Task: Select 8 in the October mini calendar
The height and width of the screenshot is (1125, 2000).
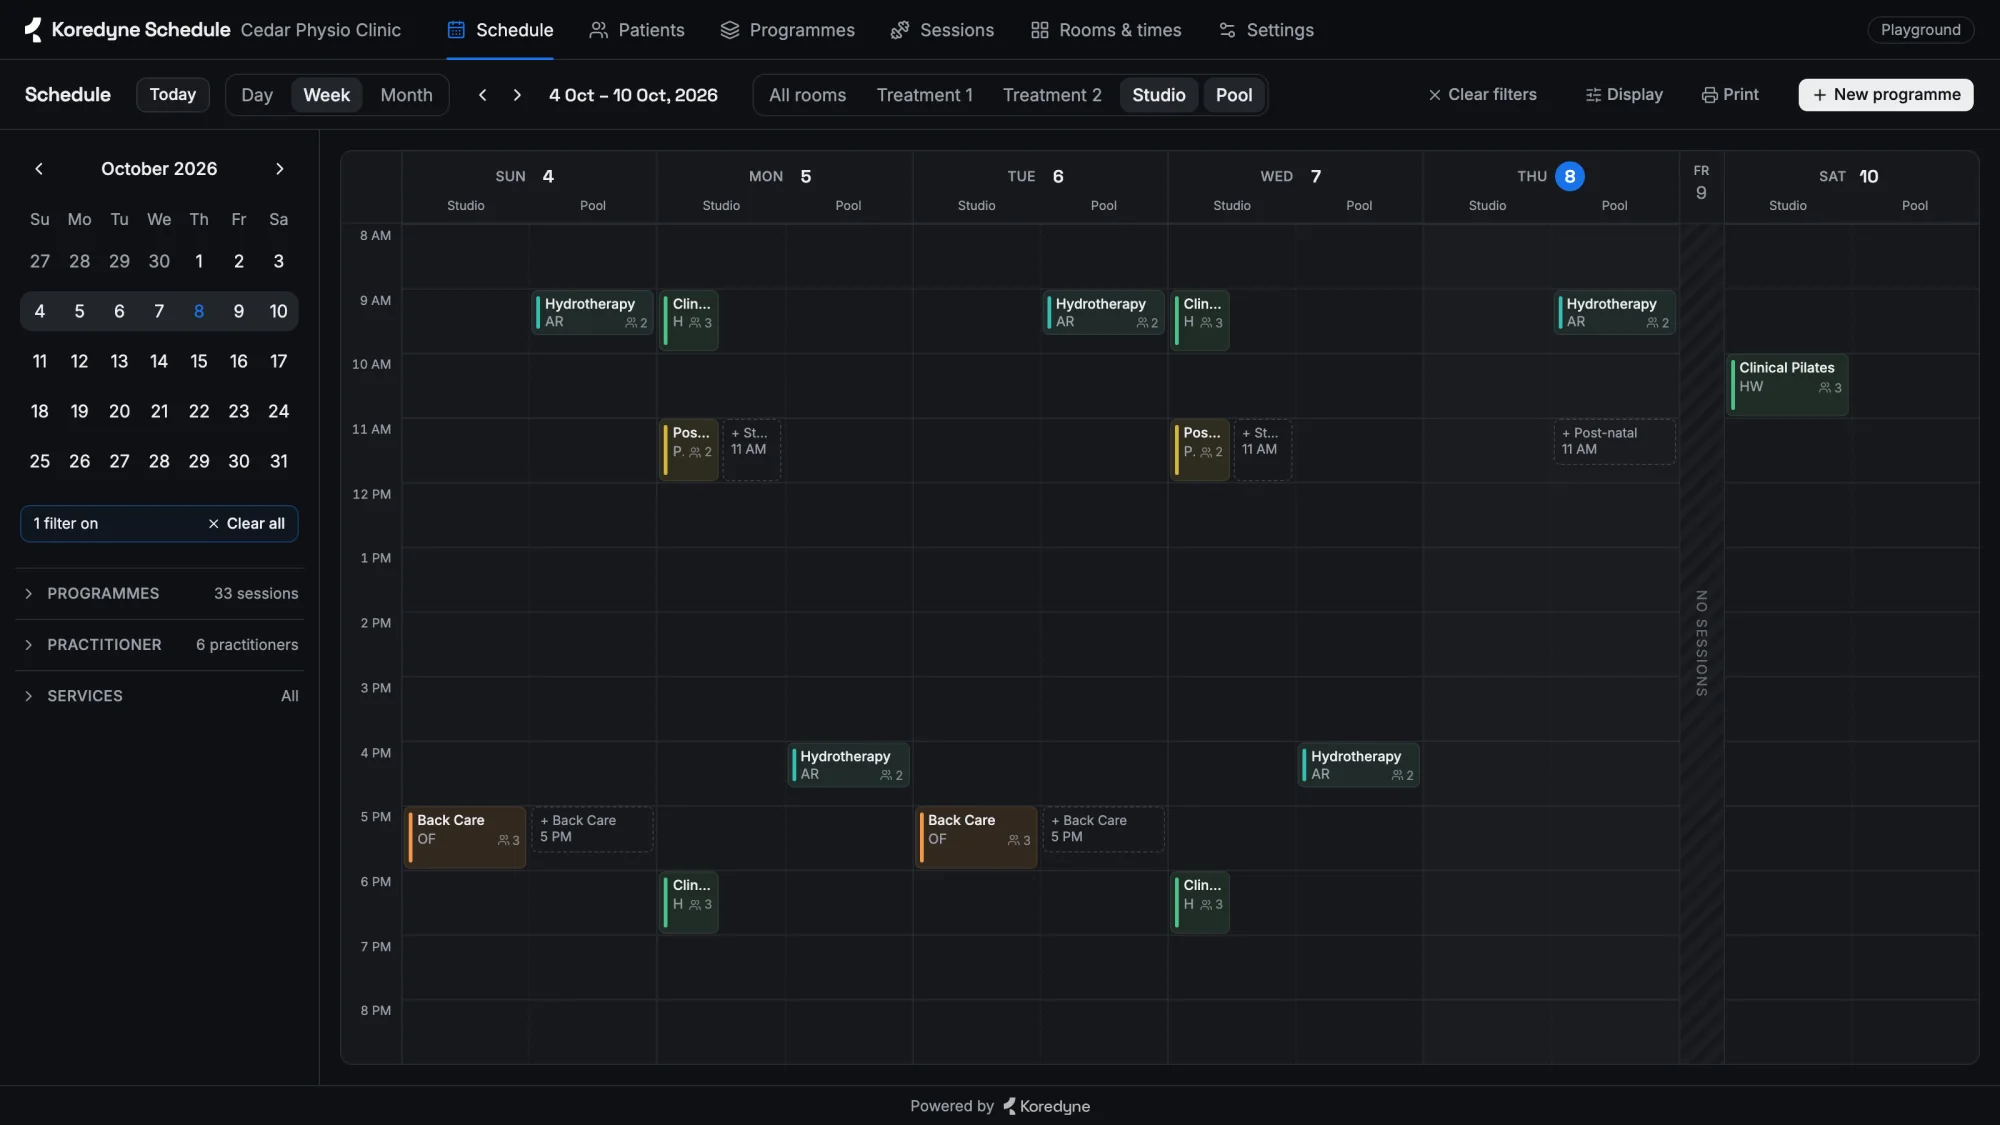Action: (x=199, y=311)
